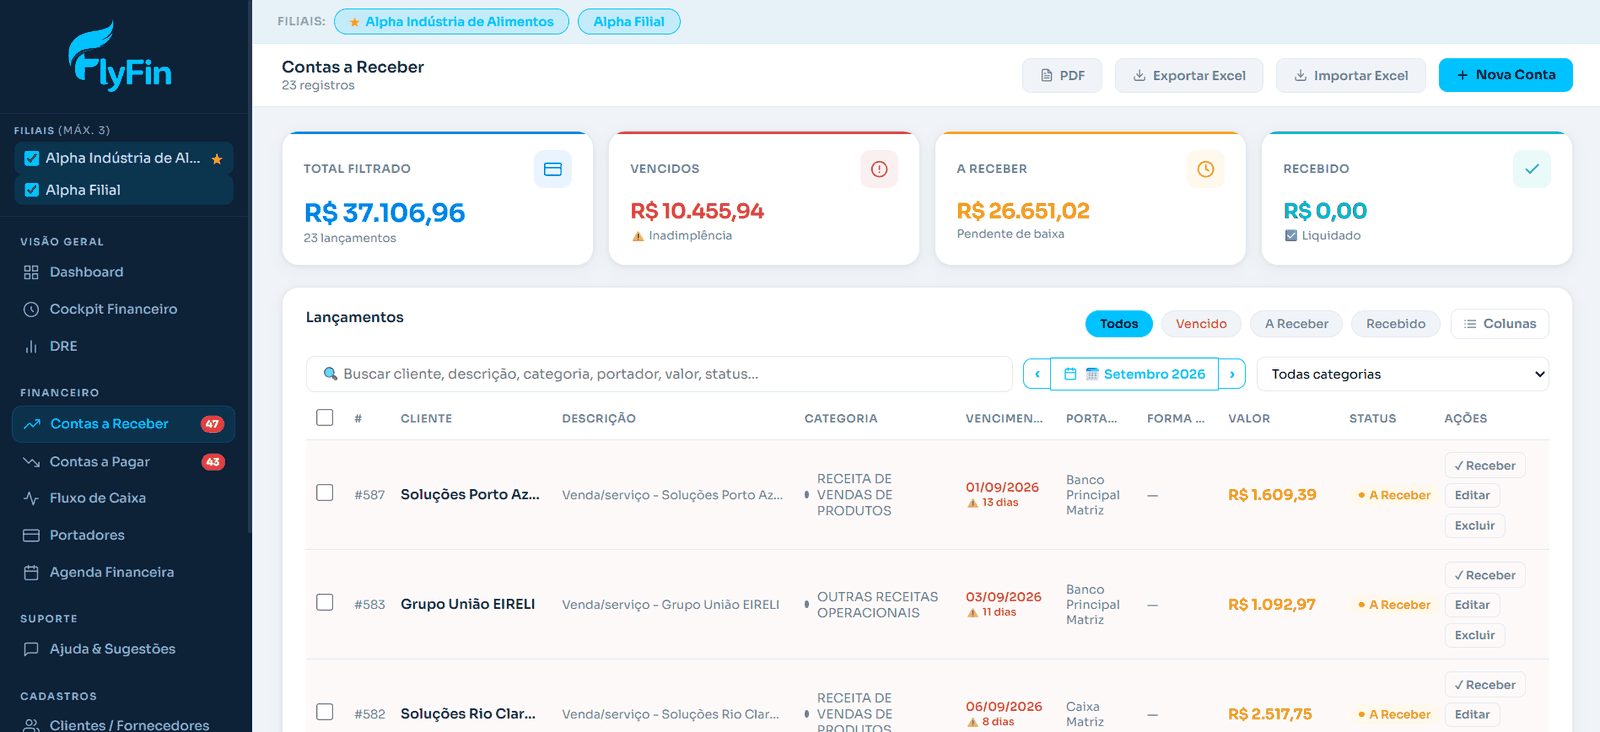The height and width of the screenshot is (732, 1600).
Task: Click Importar Excel button
Action: (1351, 75)
